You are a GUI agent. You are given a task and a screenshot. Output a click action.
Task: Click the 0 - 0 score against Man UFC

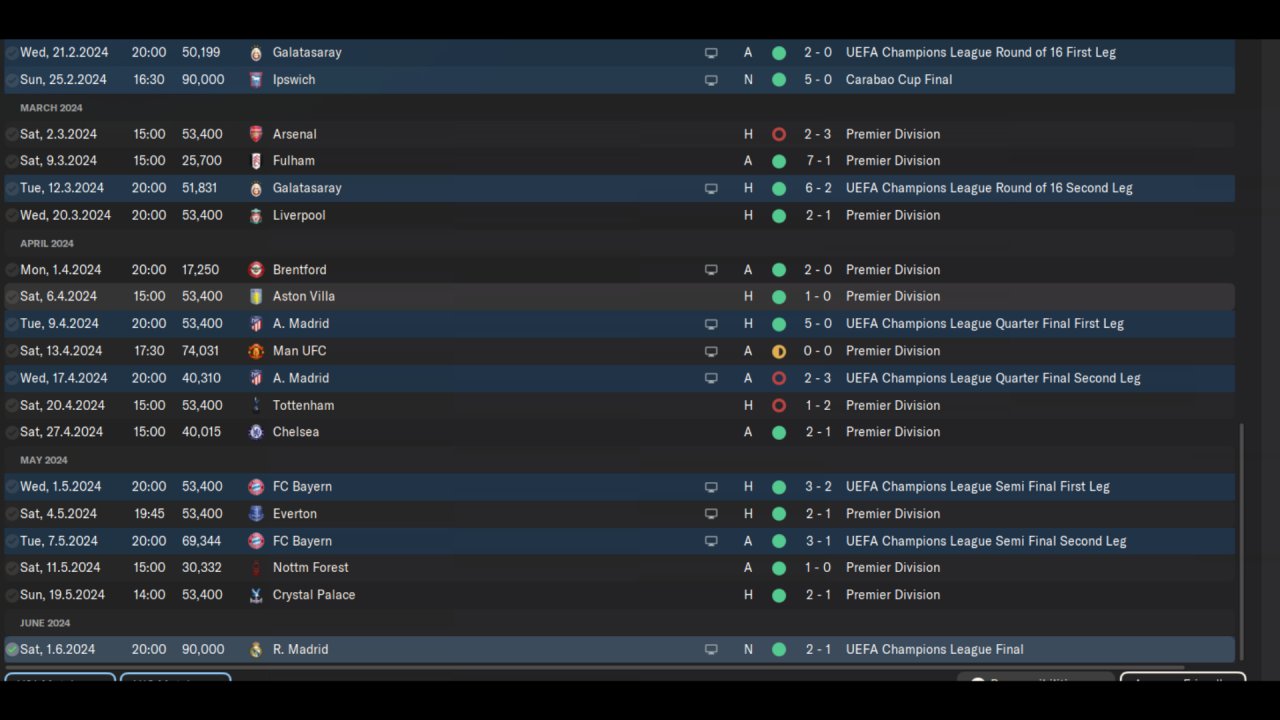[x=817, y=351]
